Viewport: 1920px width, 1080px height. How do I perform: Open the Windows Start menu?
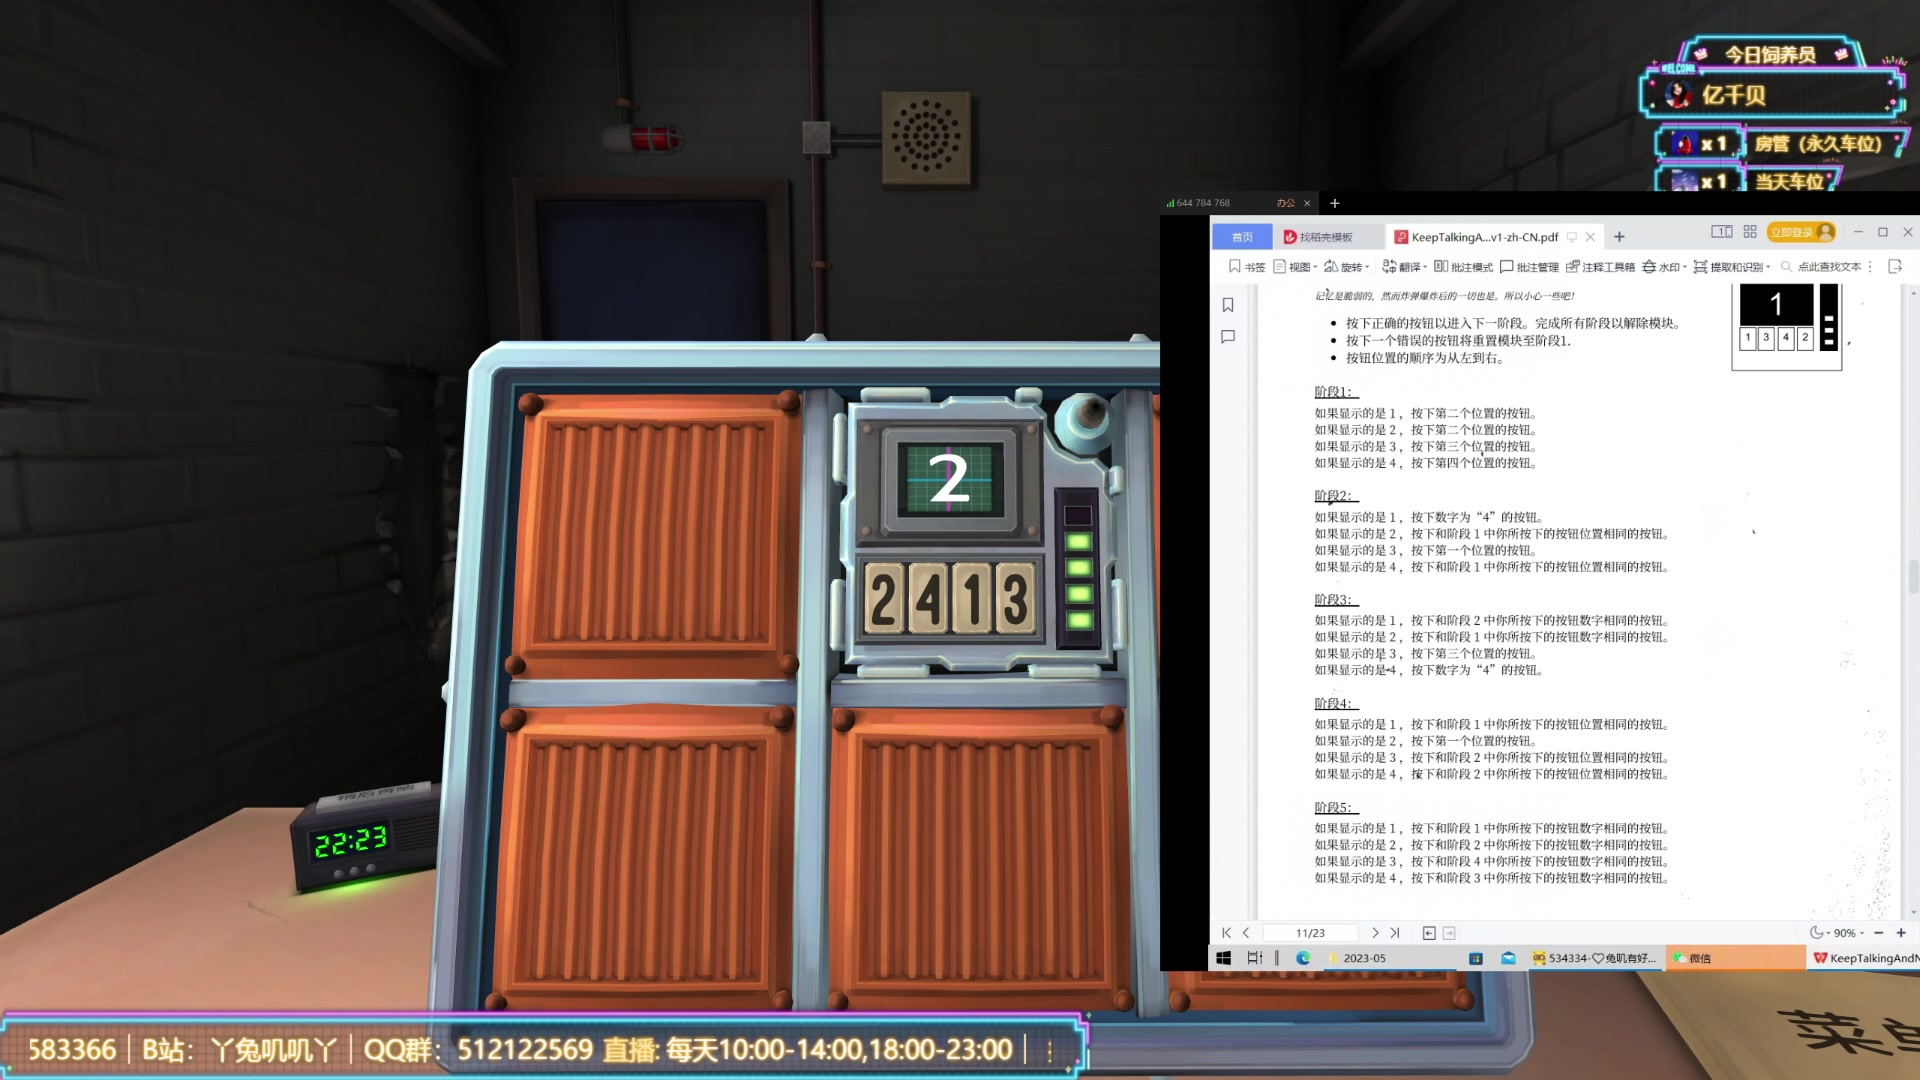[x=1223, y=958]
